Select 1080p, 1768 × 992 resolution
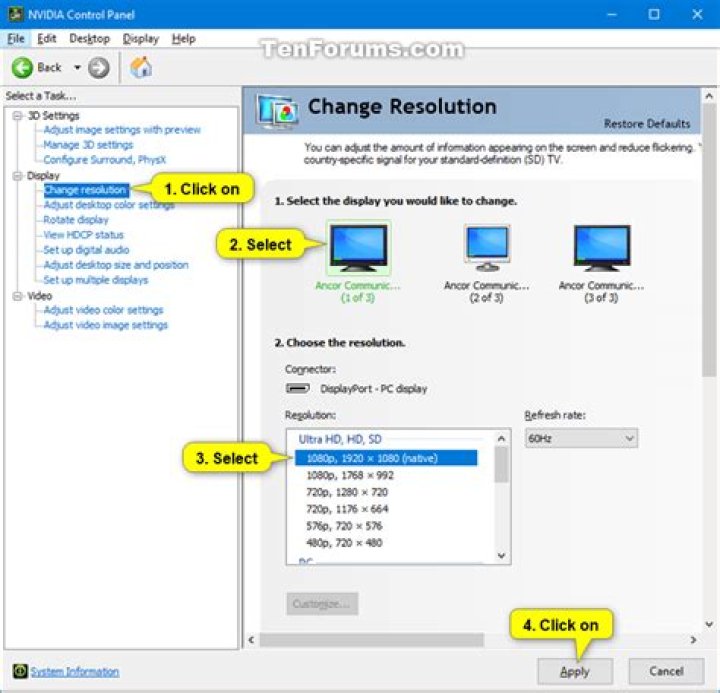Image resolution: width=720 pixels, height=693 pixels. click(x=350, y=475)
